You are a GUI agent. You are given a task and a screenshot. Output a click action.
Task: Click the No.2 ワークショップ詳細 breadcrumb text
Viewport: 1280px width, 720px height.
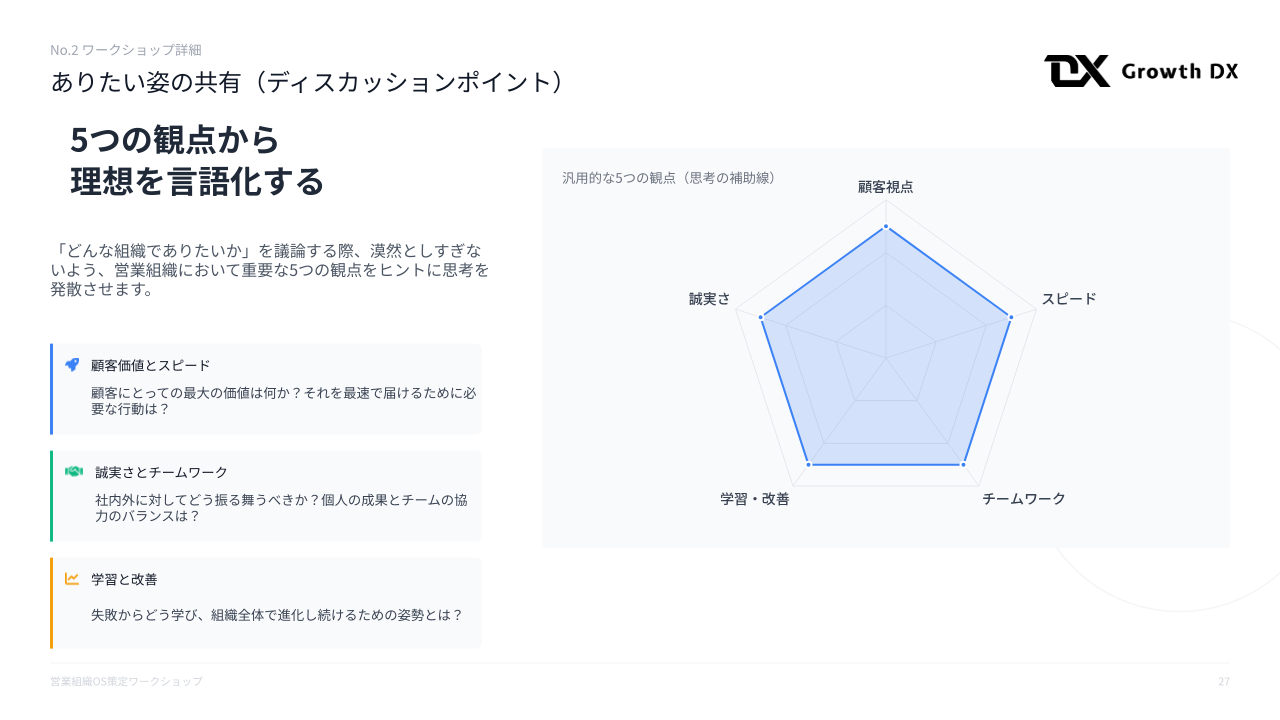point(126,50)
